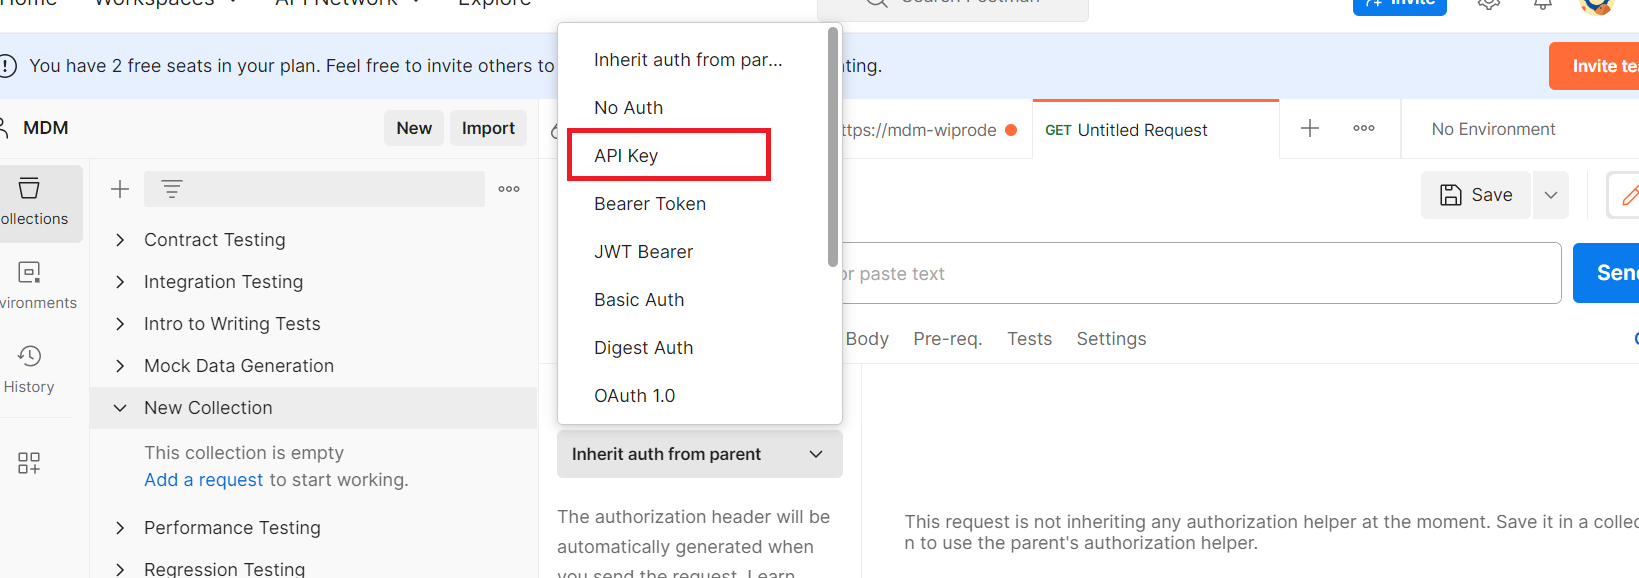This screenshot has width=1639, height=578.
Task: Click the filter icon in collections search
Action: coord(172,189)
